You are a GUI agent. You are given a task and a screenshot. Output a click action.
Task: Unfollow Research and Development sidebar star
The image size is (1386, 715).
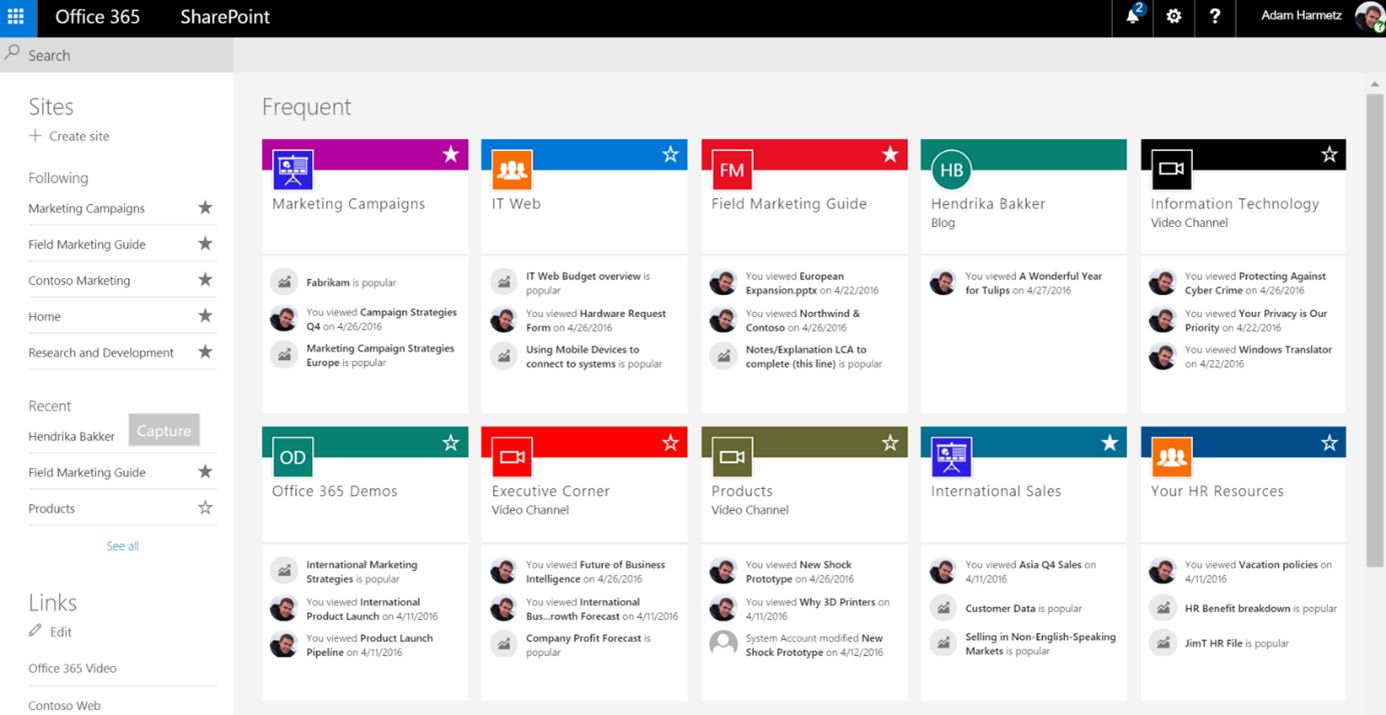click(x=205, y=352)
